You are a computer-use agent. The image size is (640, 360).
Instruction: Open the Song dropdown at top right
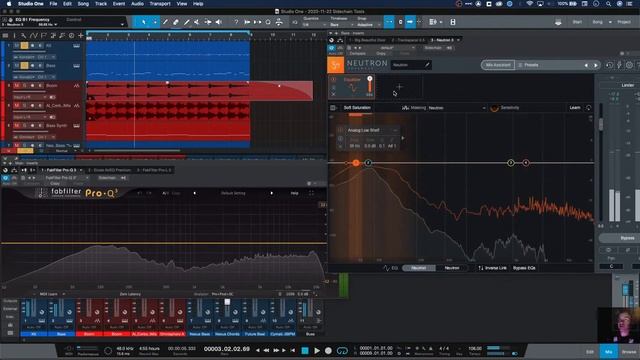click(x=610, y=22)
